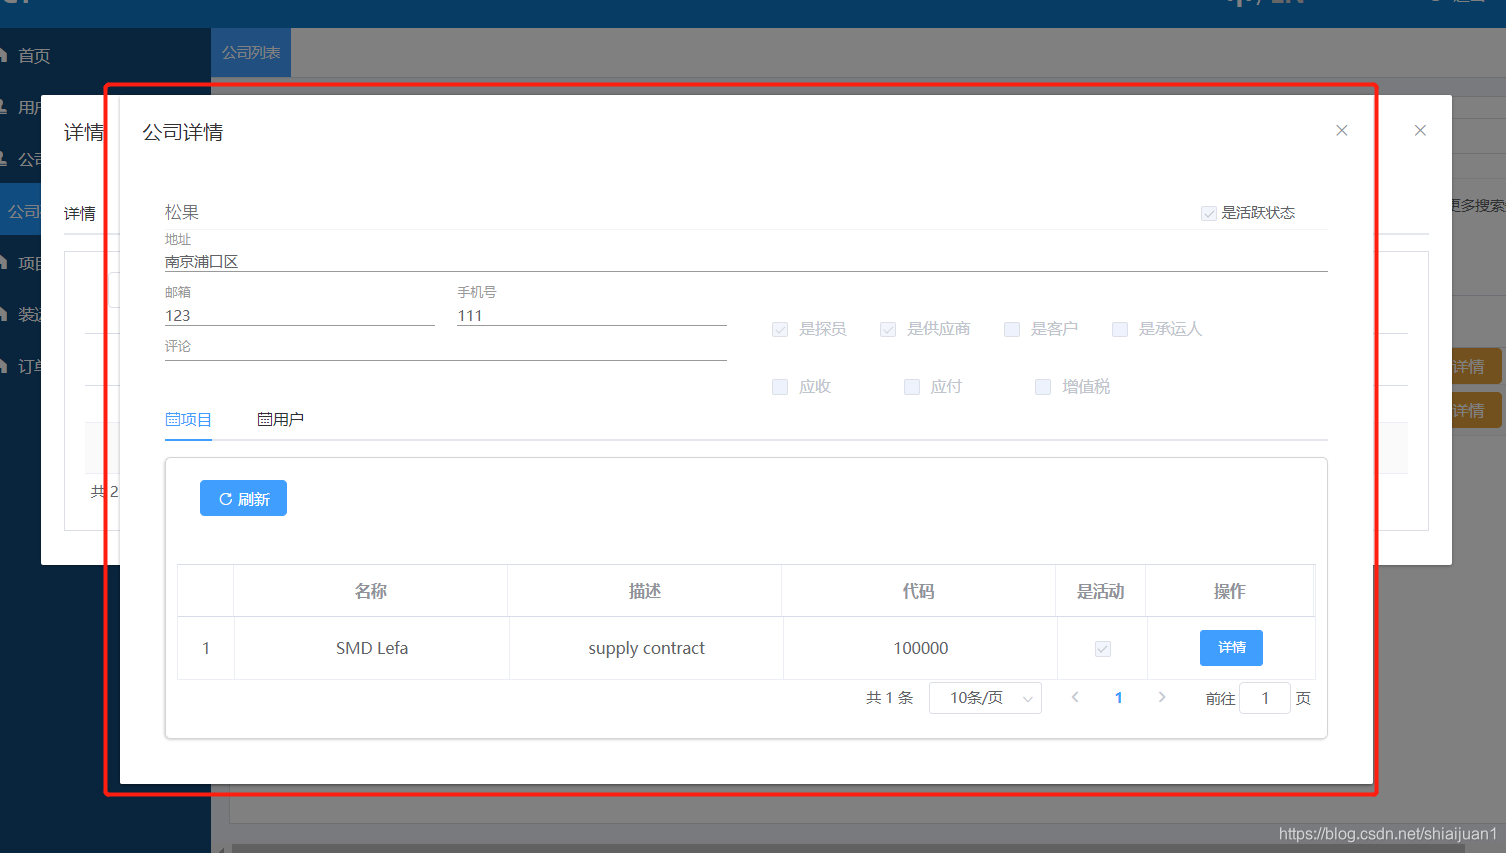
Task: Close the 公司详情 dialog with its X
Action: [x=1342, y=131]
